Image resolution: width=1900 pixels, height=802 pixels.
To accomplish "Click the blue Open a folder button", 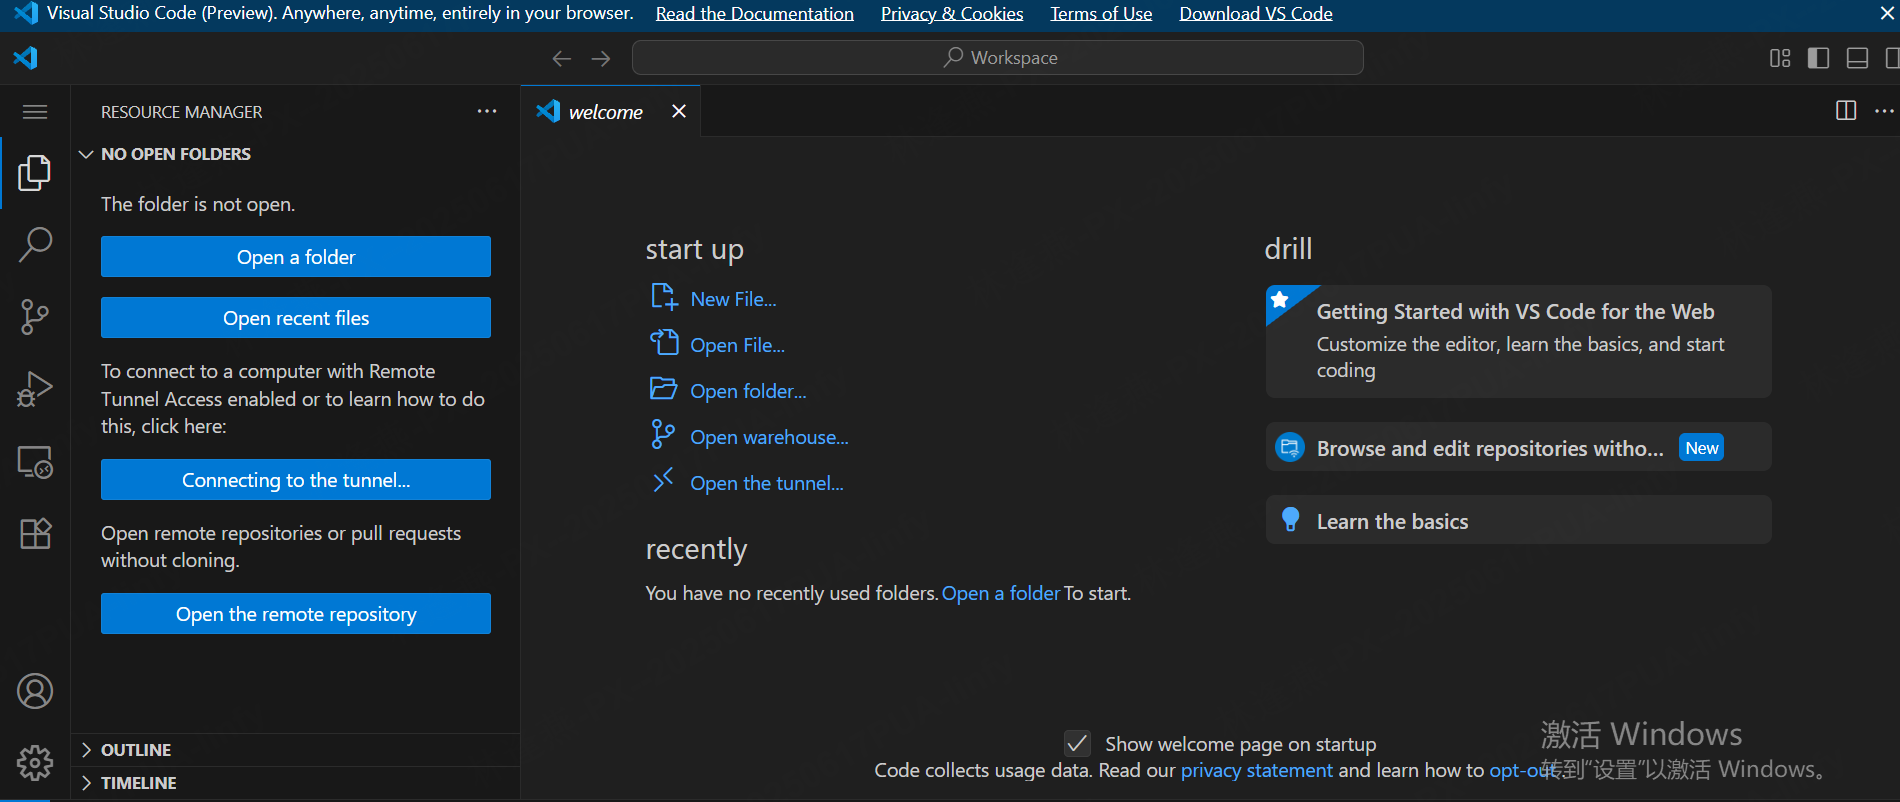I will [296, 257].
